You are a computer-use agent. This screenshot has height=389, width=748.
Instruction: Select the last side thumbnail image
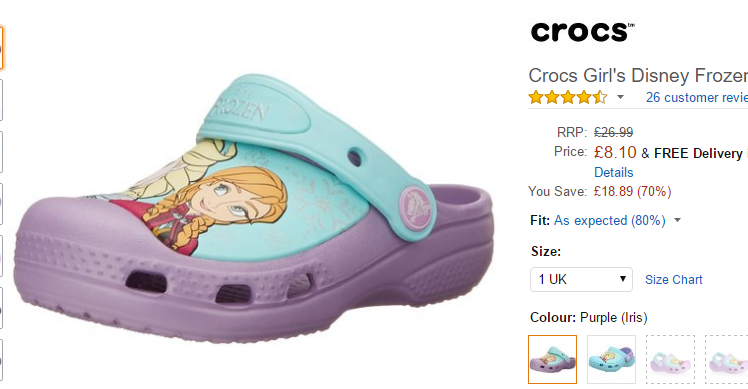coord(1,360)
